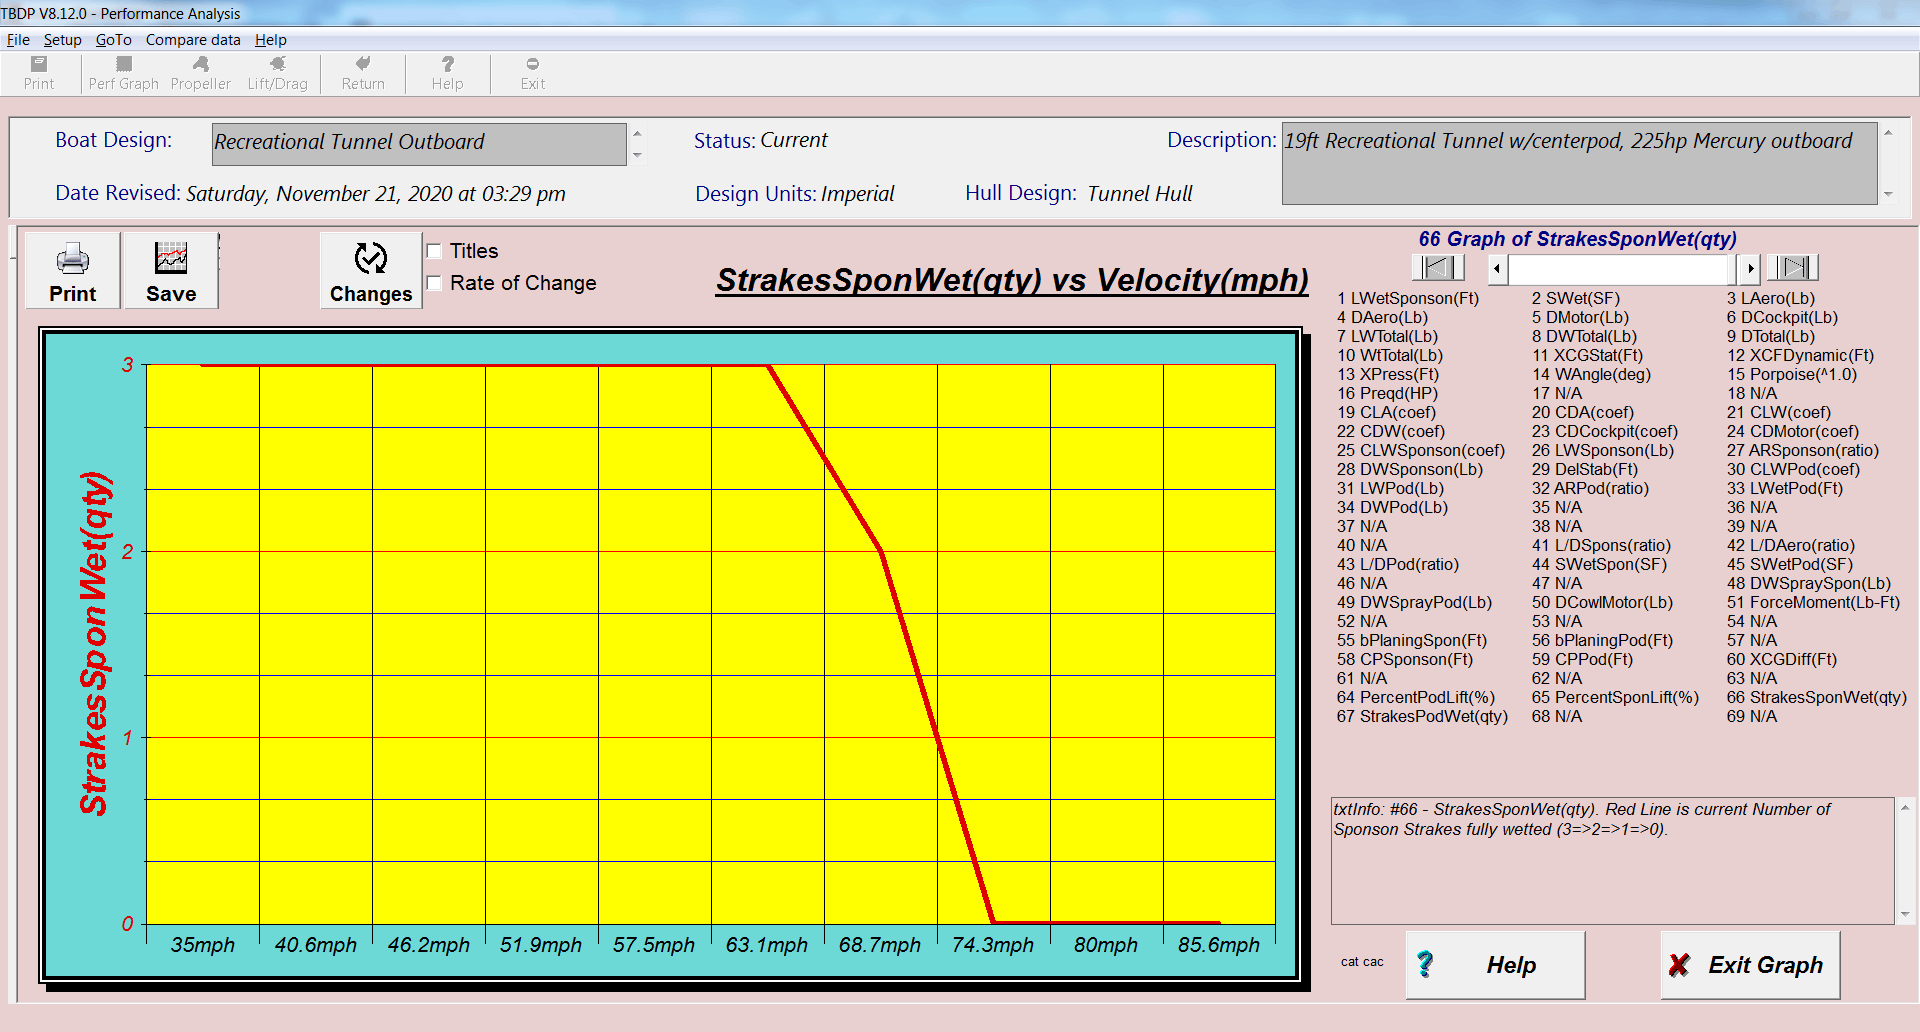Select graph 16 Preqd(HP)
1920x1032 pixels.
coord(1387,393)
